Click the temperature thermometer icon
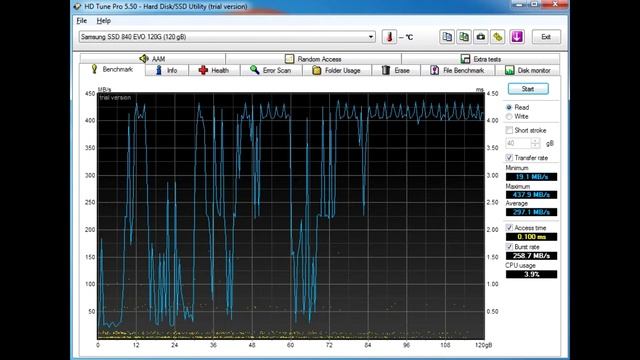Screen dimensions: 640x360 (389, 37)
